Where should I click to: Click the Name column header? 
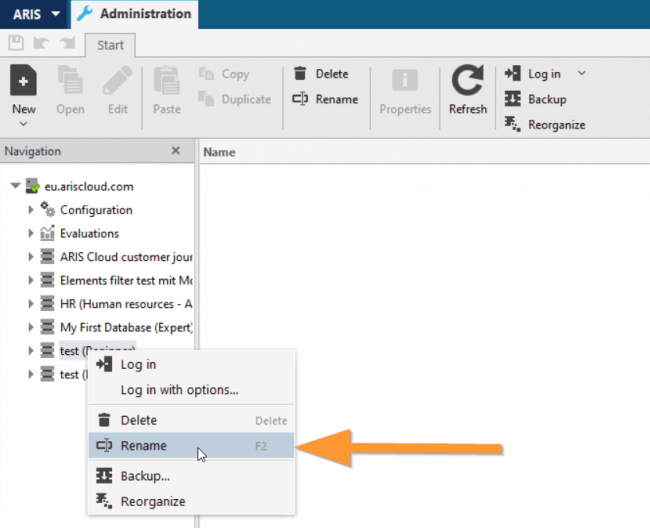tap(219, 153)
